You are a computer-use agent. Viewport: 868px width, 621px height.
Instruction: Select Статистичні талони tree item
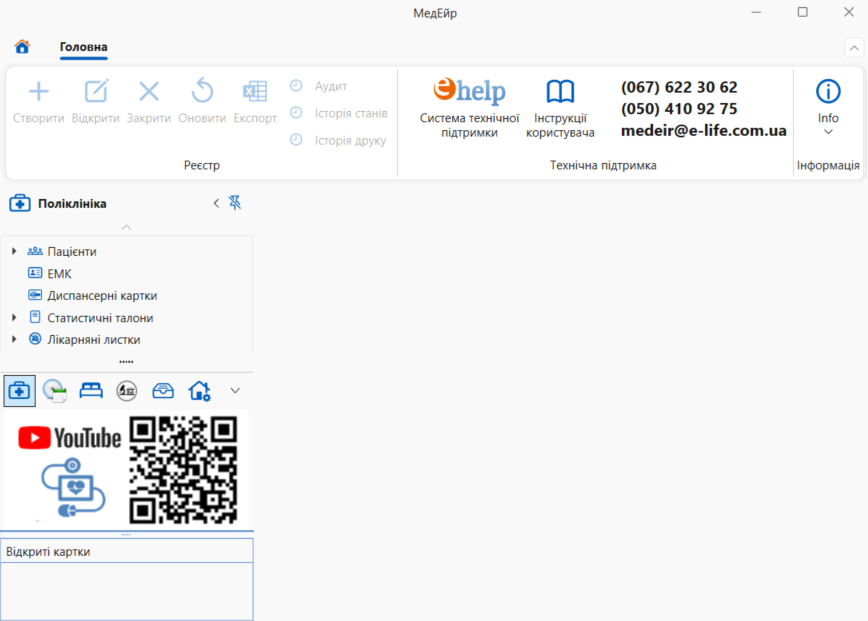point(100,318)
